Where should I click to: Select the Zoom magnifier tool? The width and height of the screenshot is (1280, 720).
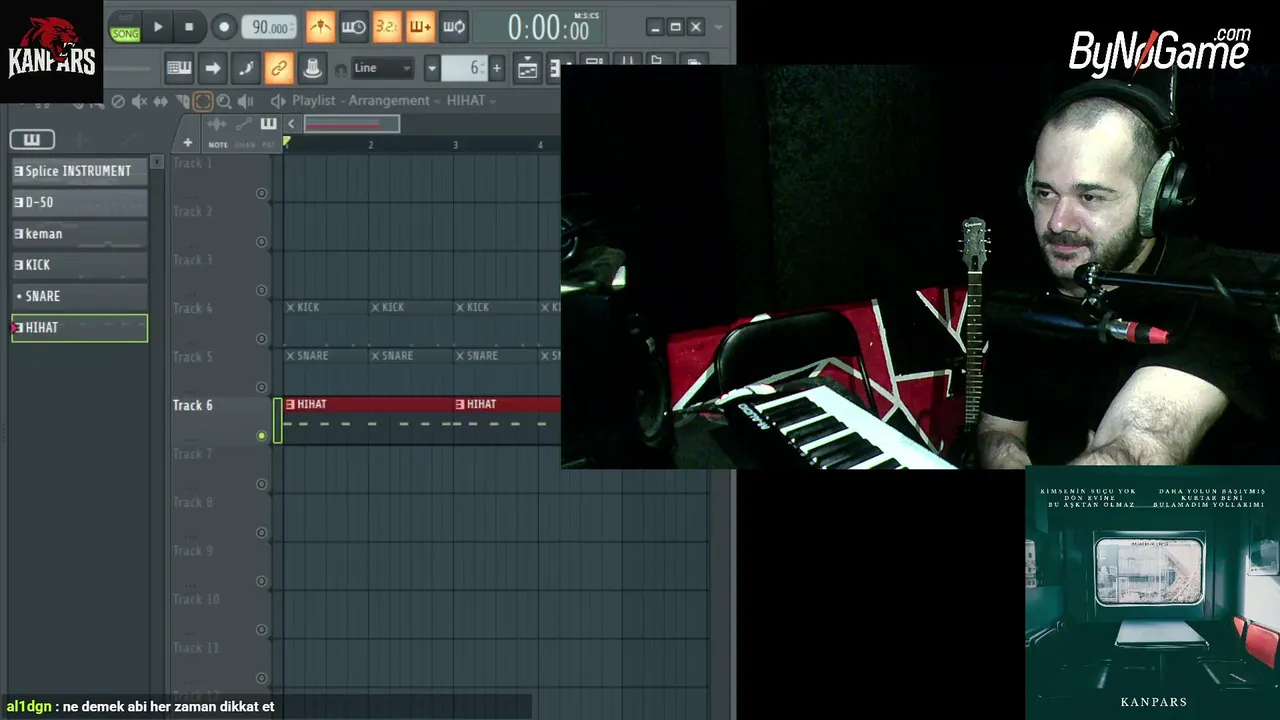(x=224, y=101)
